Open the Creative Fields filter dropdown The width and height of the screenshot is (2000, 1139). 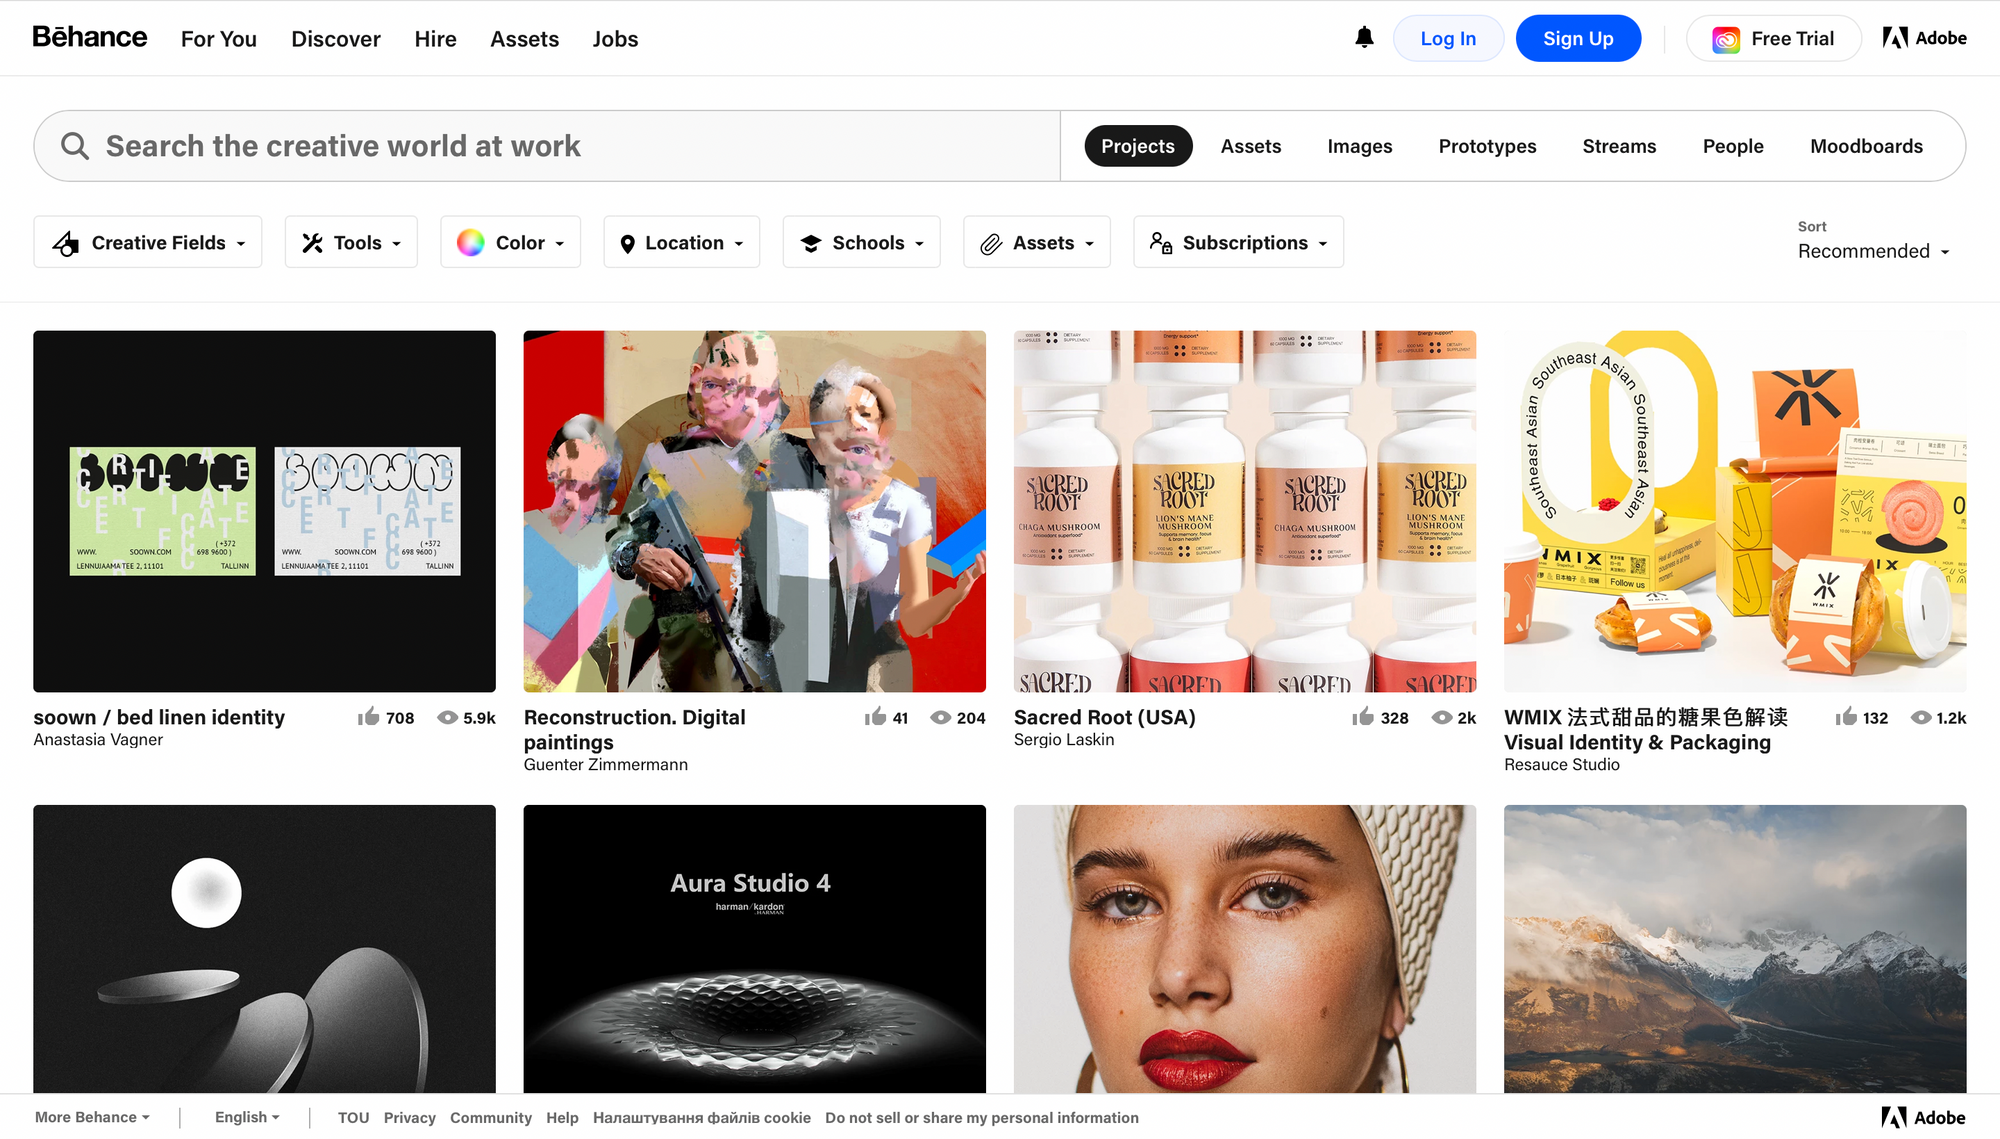click(x=148, y=243)
